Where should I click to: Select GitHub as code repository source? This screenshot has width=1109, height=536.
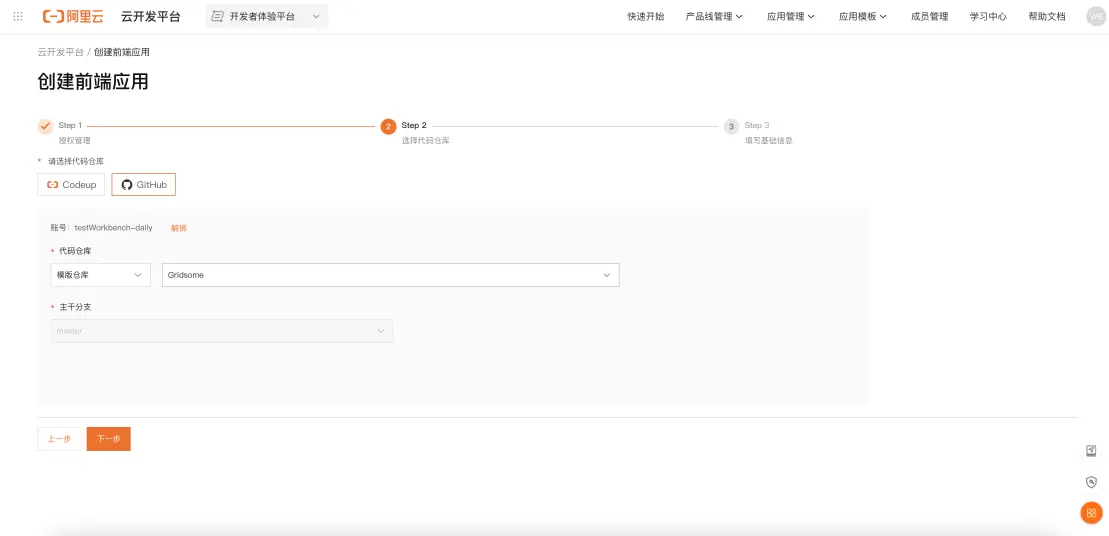pos(144,185)
